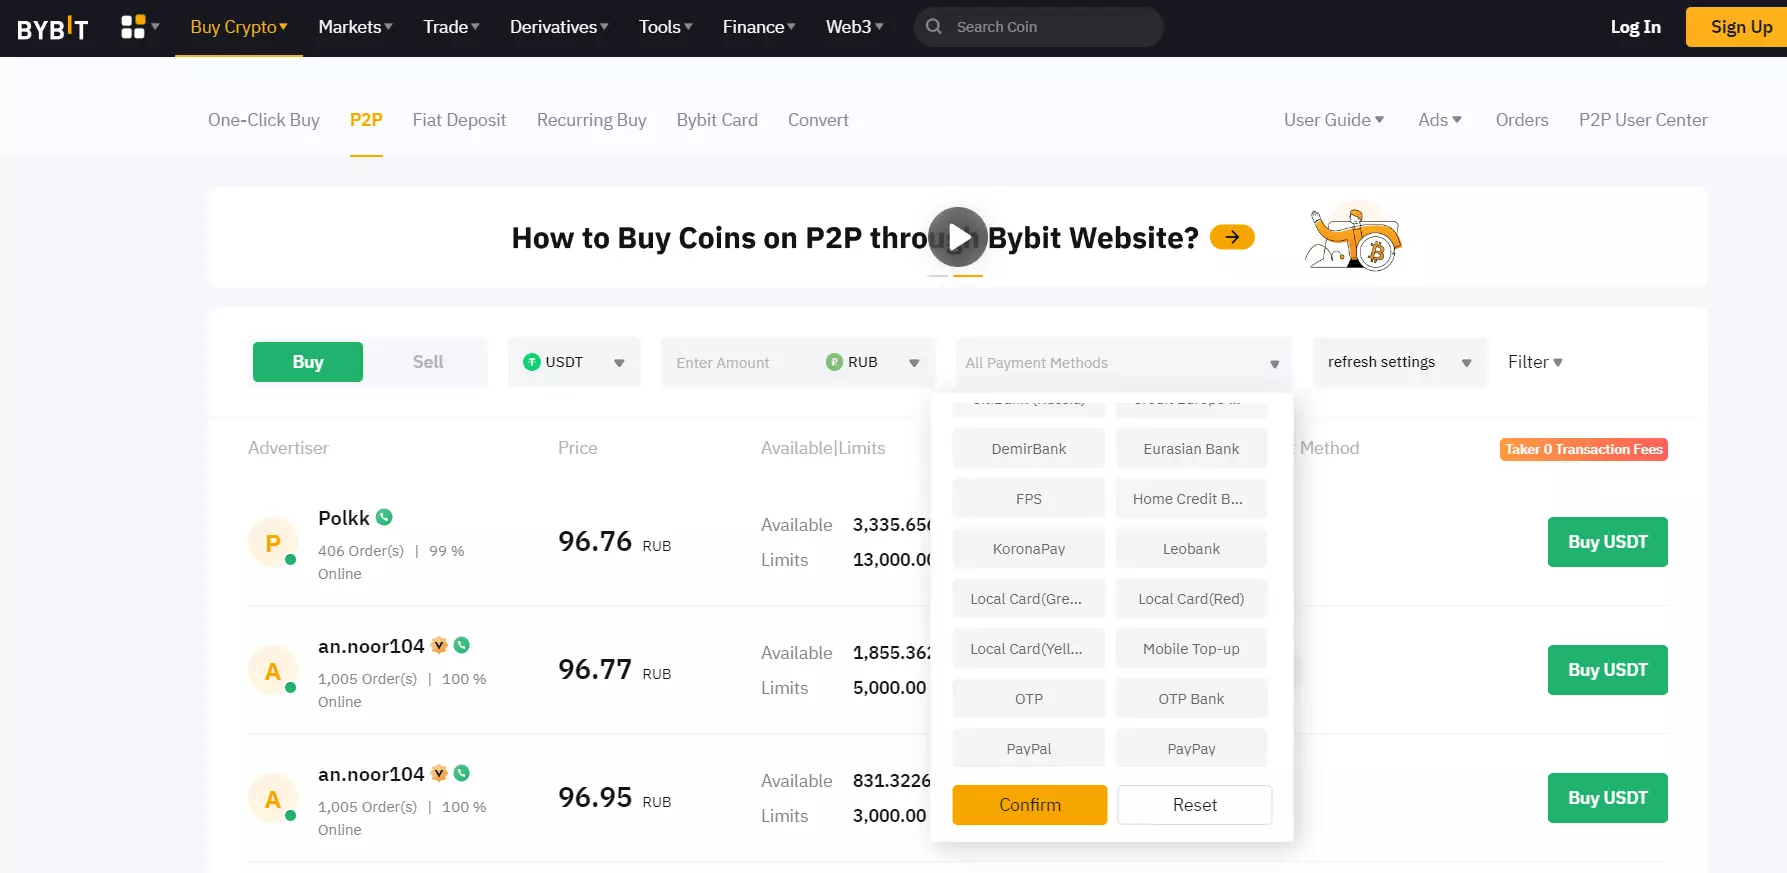1787x873 pixels.
Task: Click the Bybit logo
Action: (53, 28)
